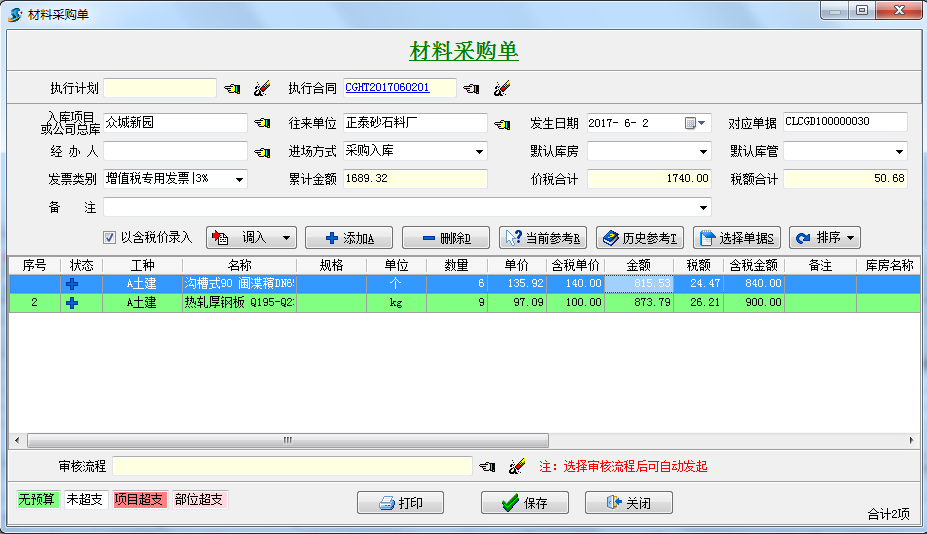The width and height of the screenshot is (927, 534).
Task: Open the 进场方式 dropdown
Action: 479,153
